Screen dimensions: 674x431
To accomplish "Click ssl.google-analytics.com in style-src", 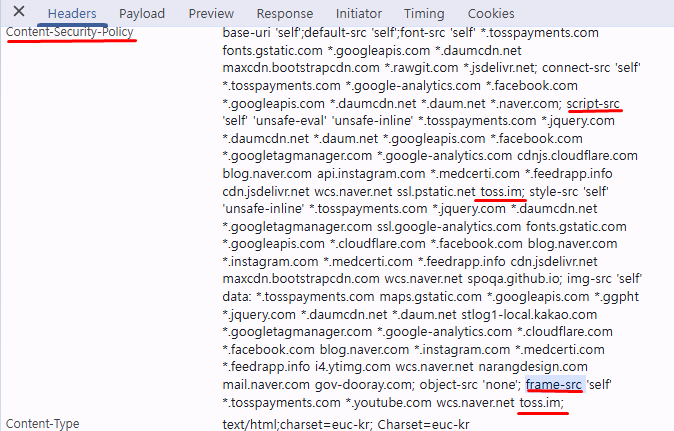I will coord(449,226).
